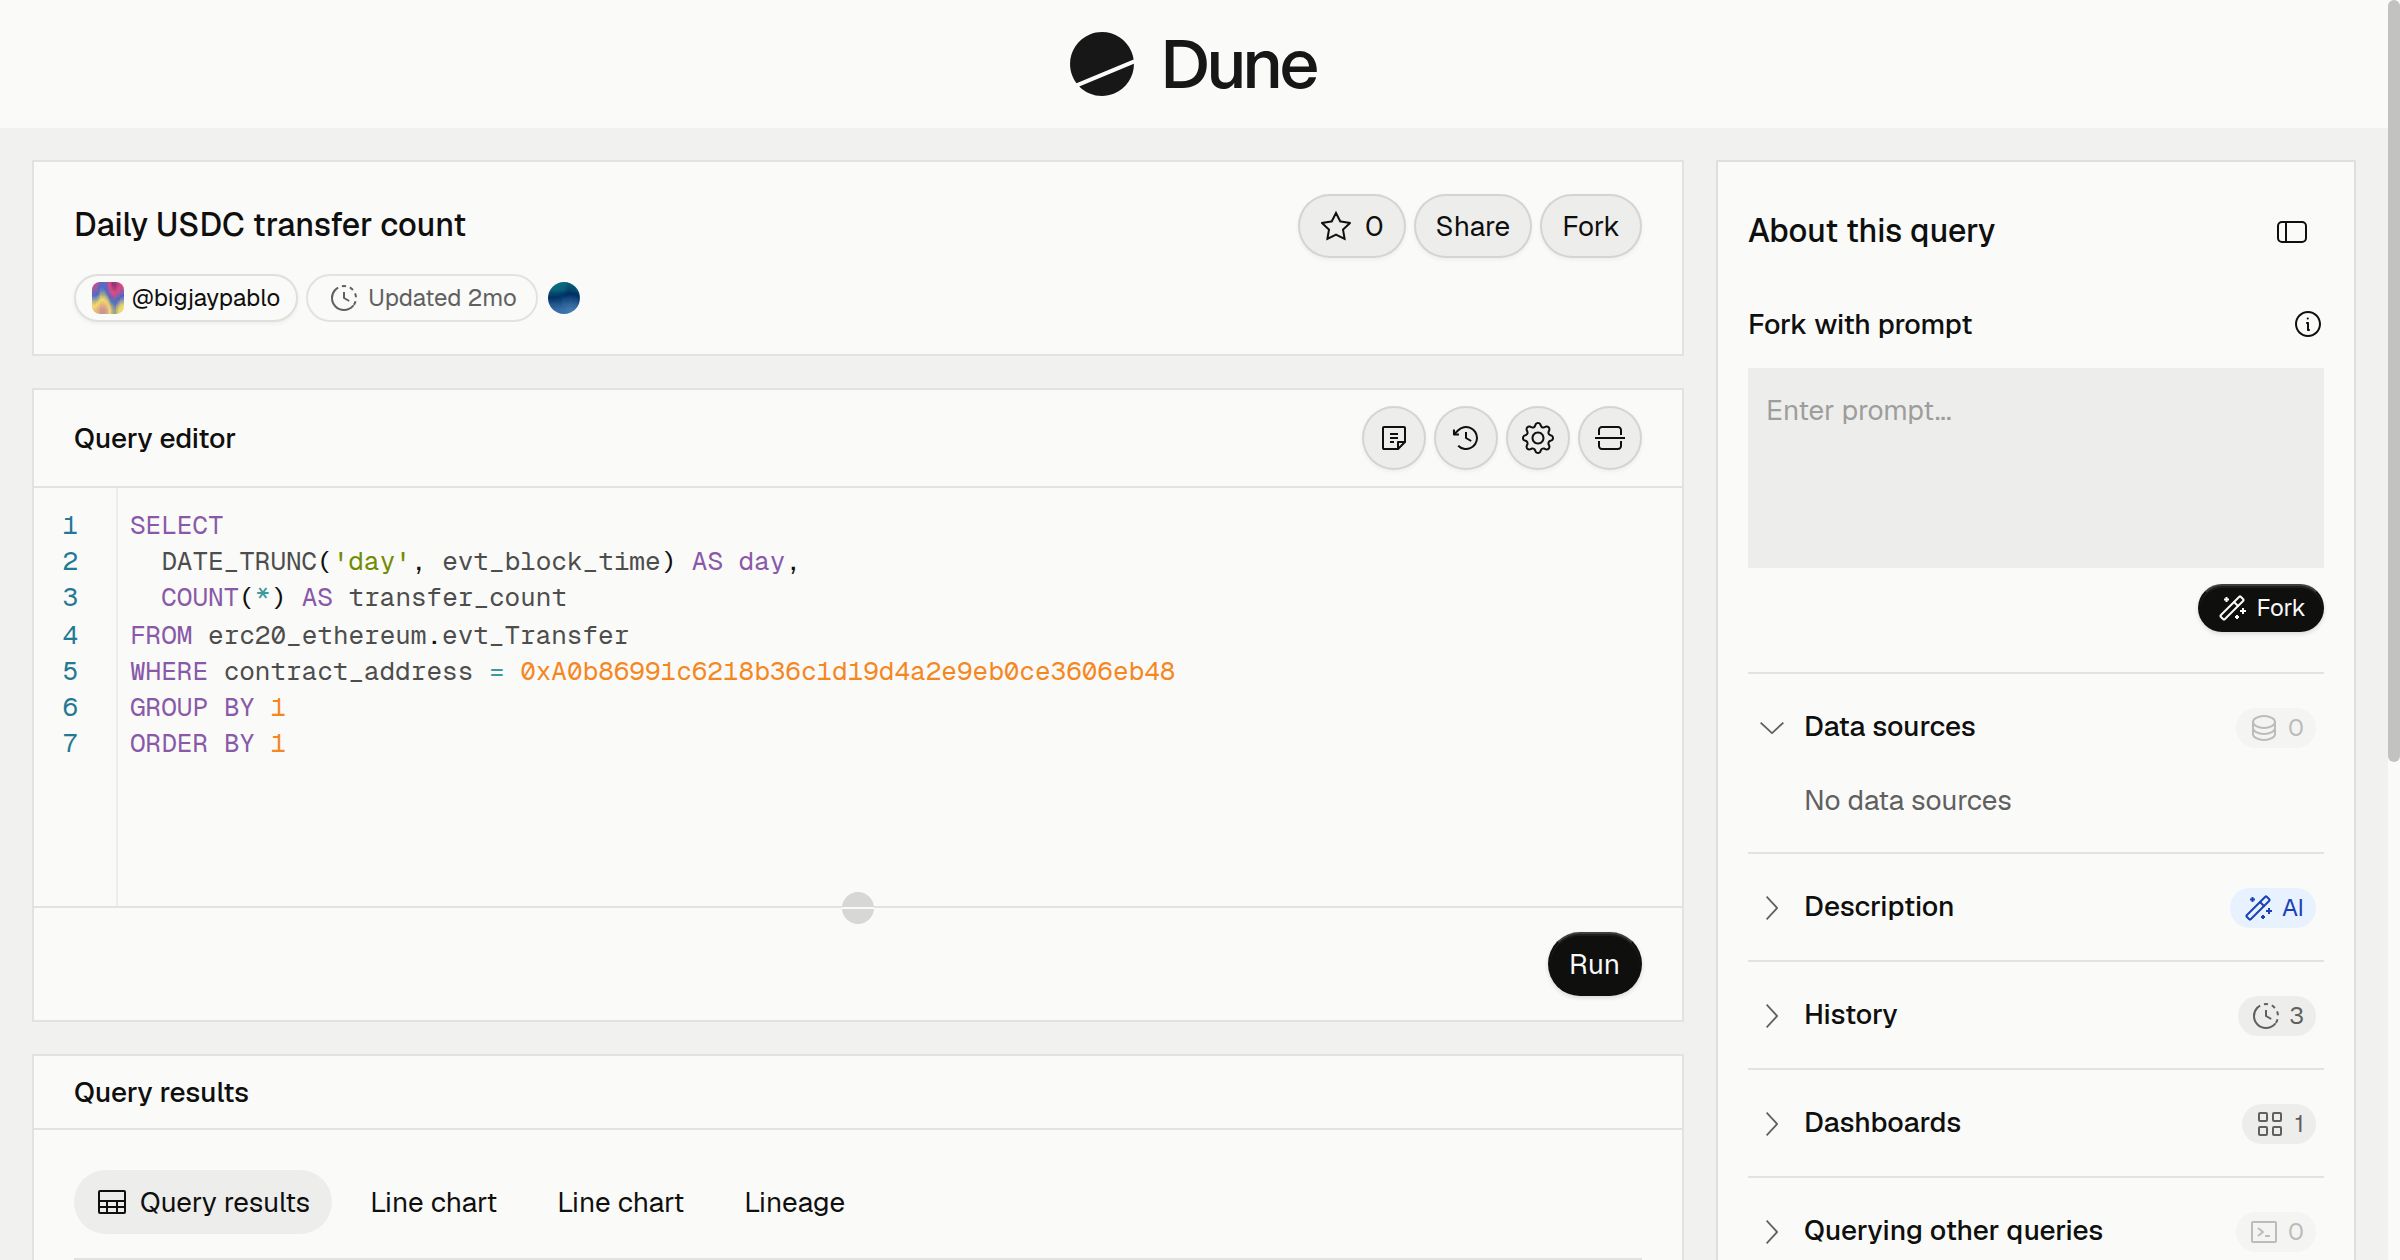Open the Lineage tab
The image size is (2400, 1260).
tap(794, 1202)
